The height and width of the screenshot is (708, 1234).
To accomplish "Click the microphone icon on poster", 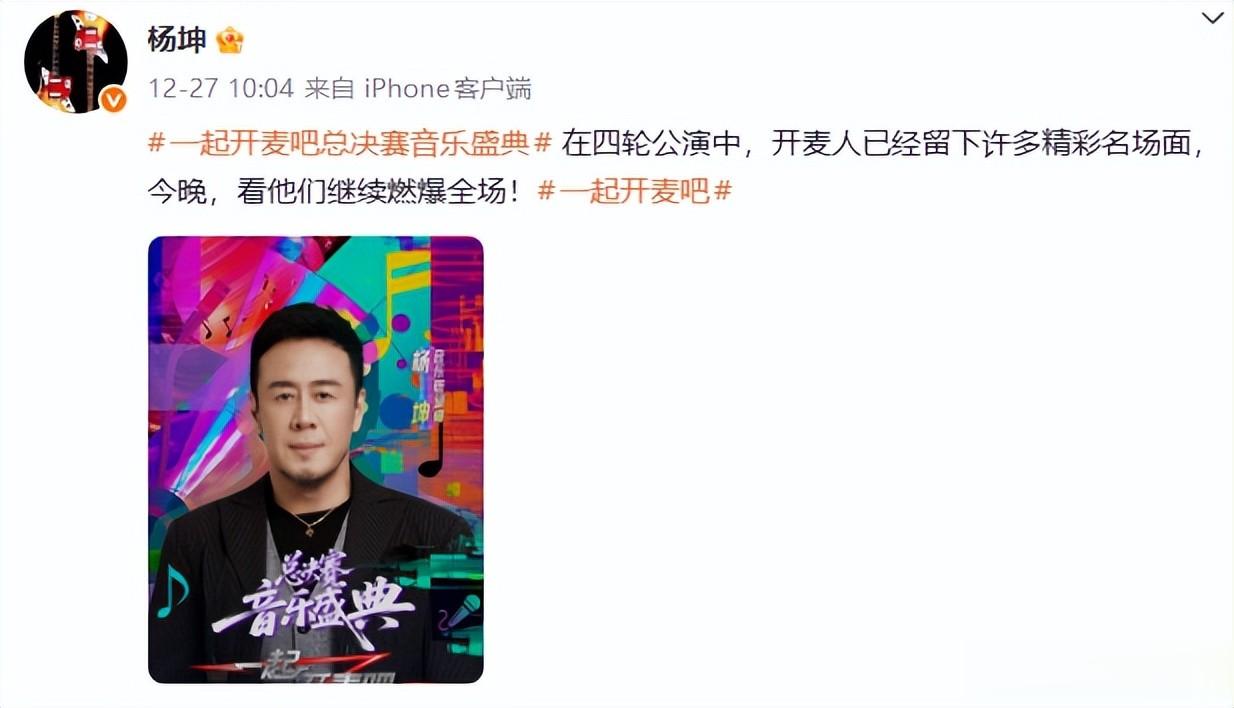I will (x=461, y=611).
